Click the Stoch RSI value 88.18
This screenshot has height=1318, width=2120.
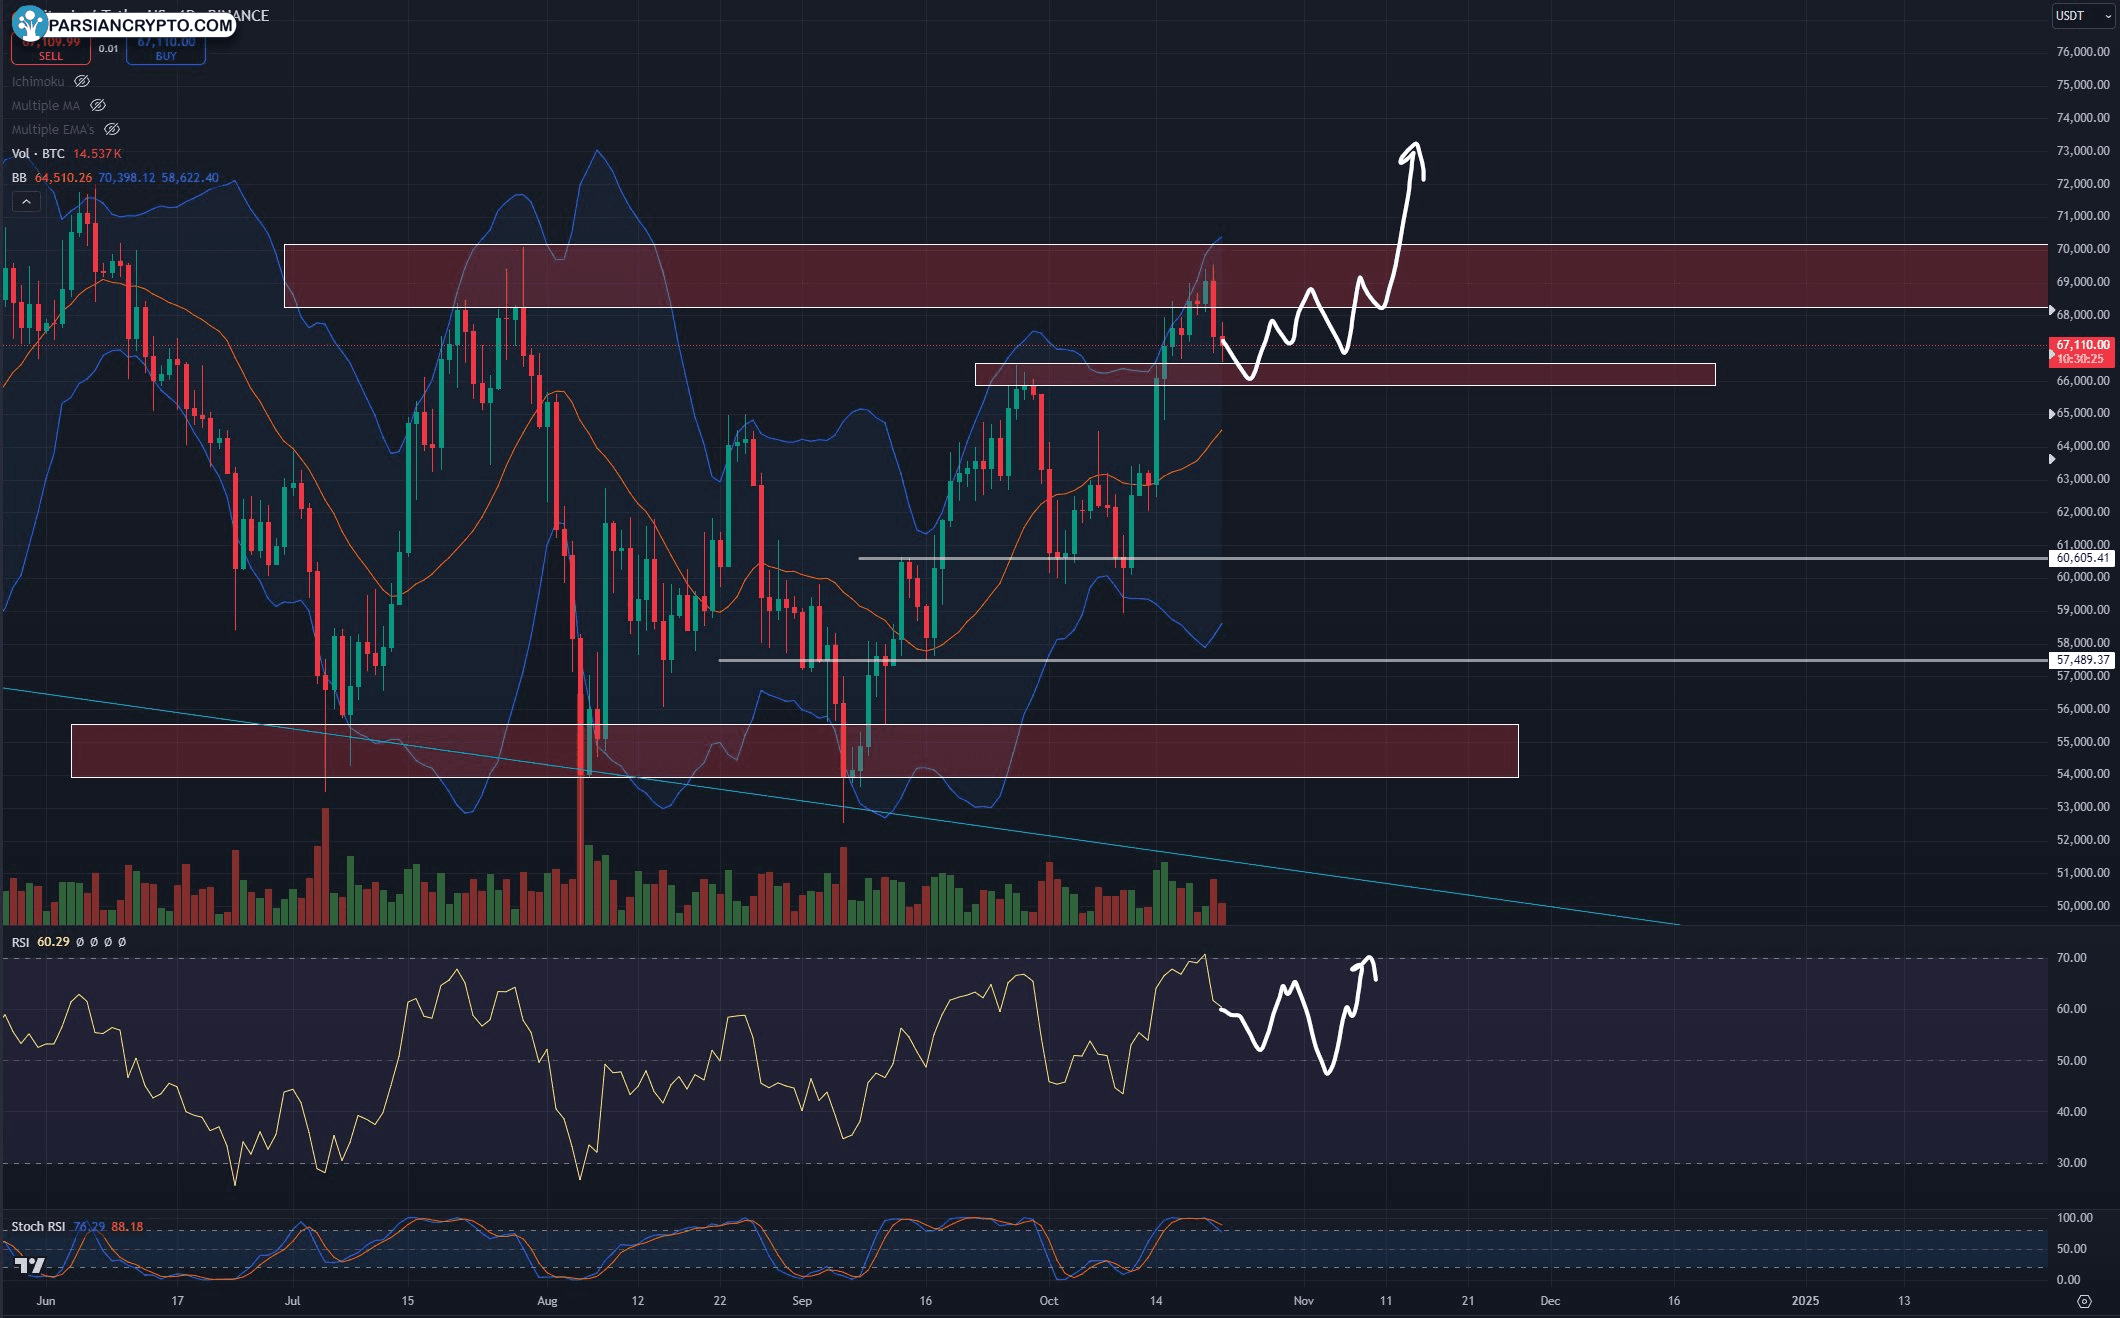(x=127, y=1226)
